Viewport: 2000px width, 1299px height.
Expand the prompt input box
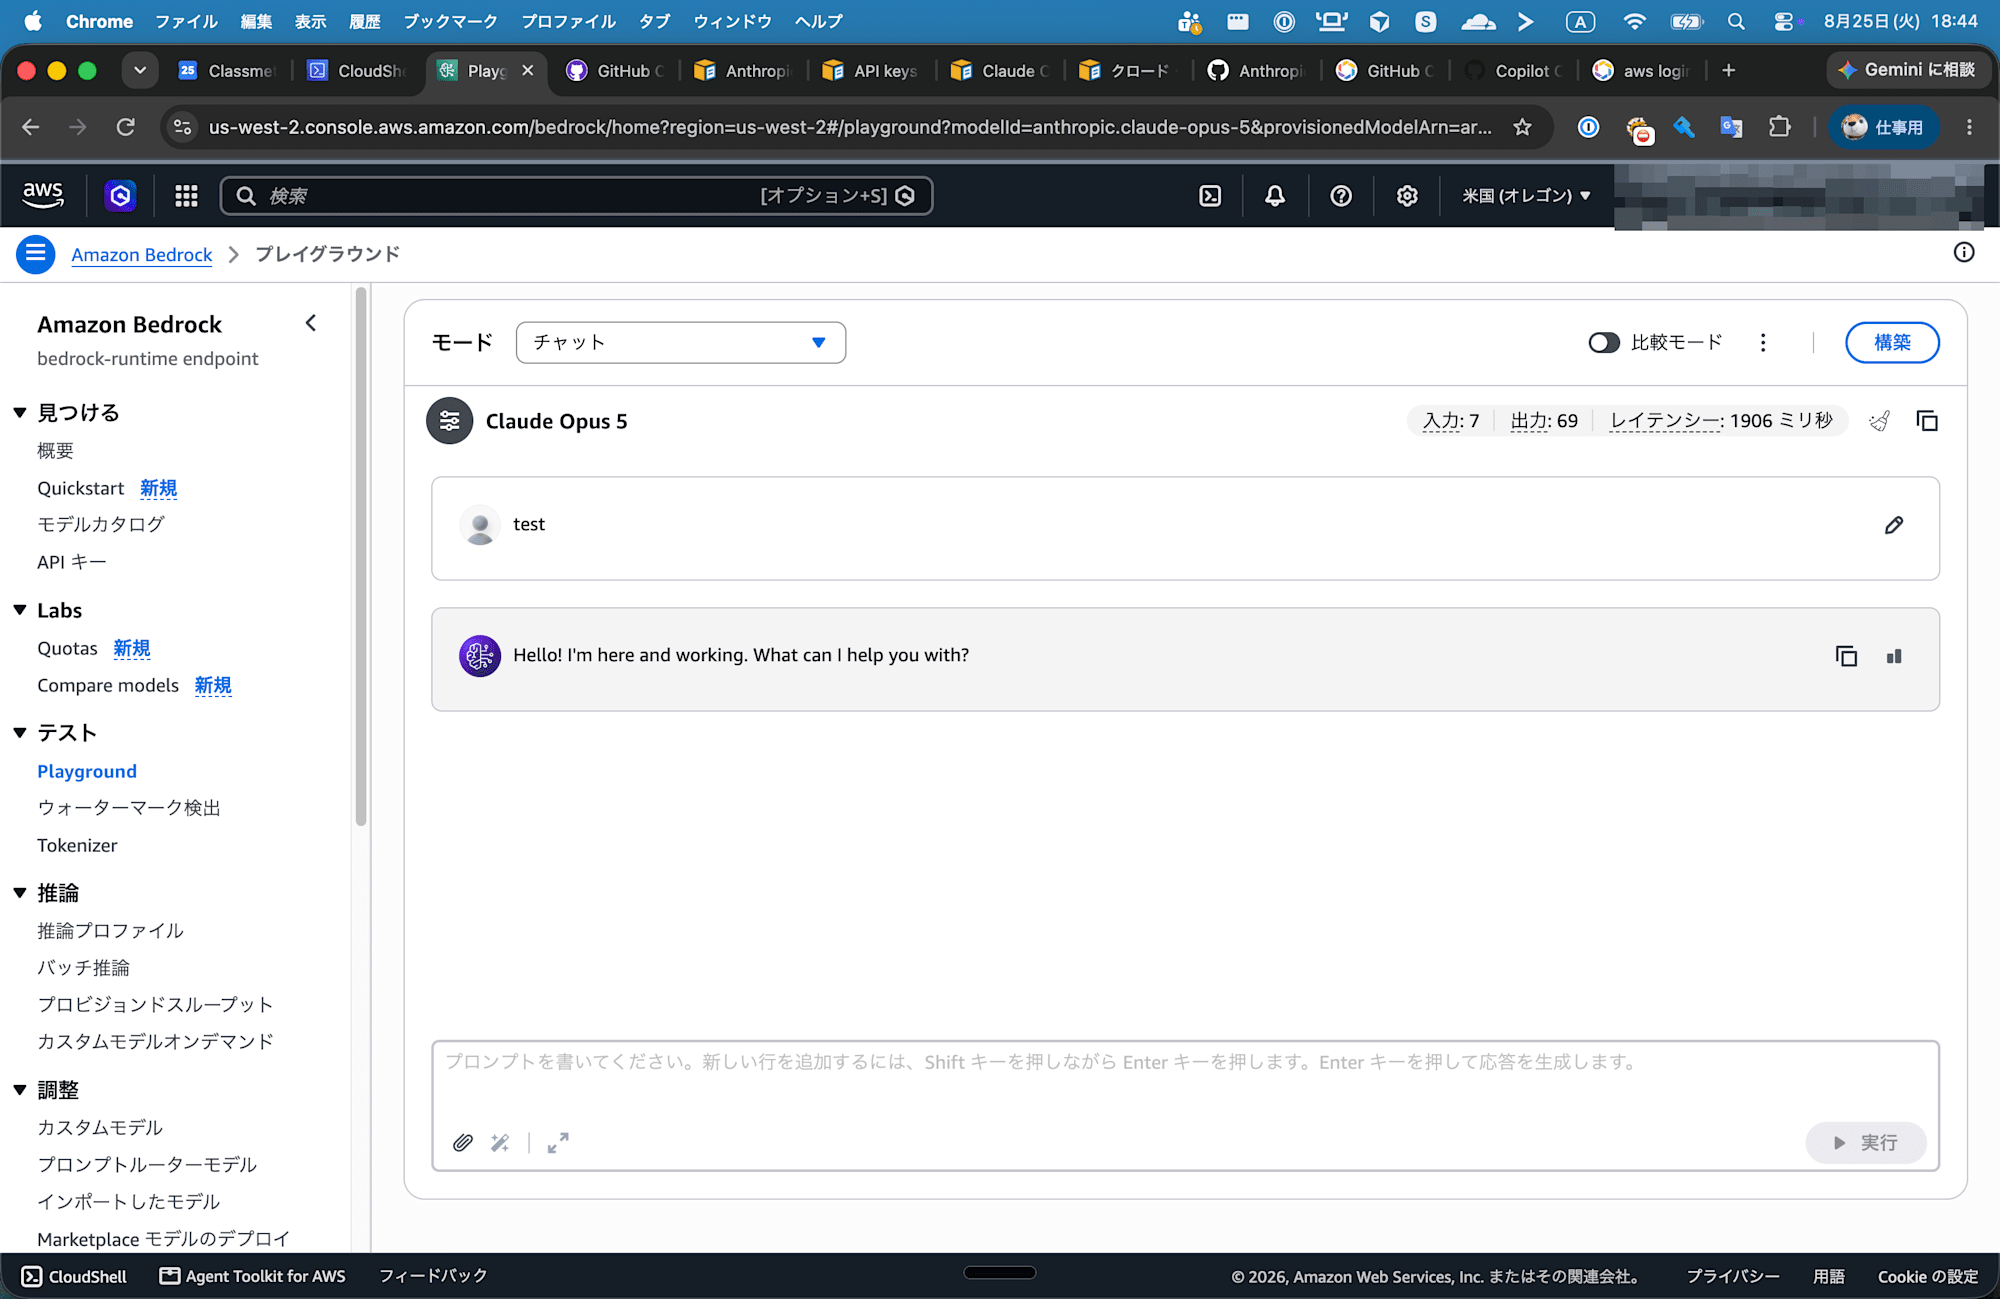pyautogui.click(x=558, y=1142)
